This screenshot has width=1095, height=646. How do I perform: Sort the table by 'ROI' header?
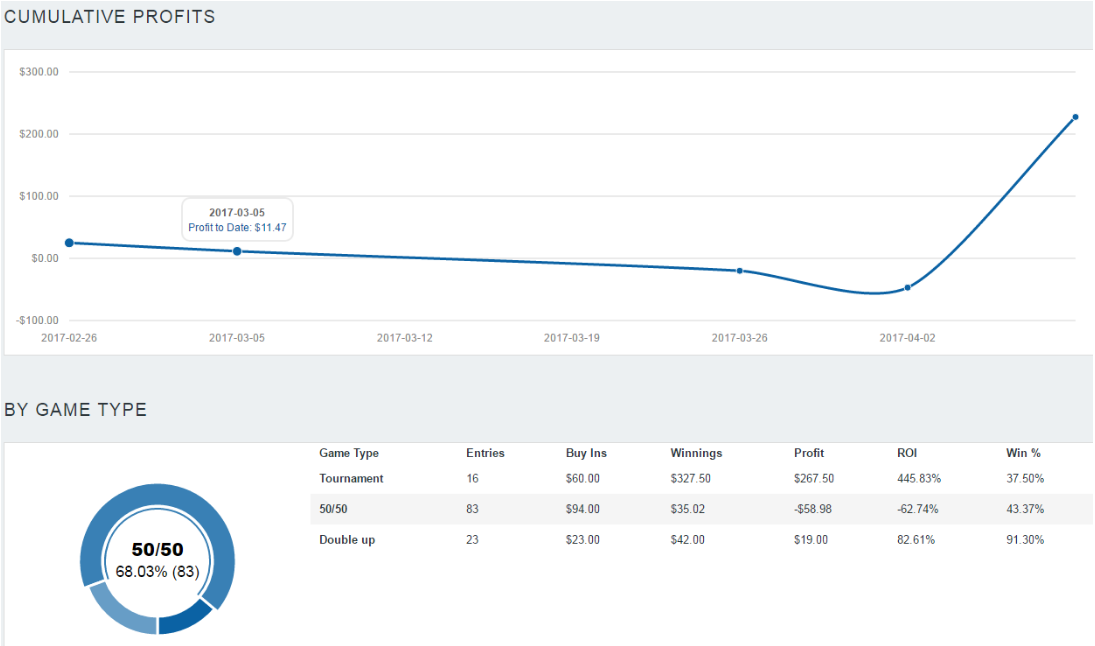point(907,453)
